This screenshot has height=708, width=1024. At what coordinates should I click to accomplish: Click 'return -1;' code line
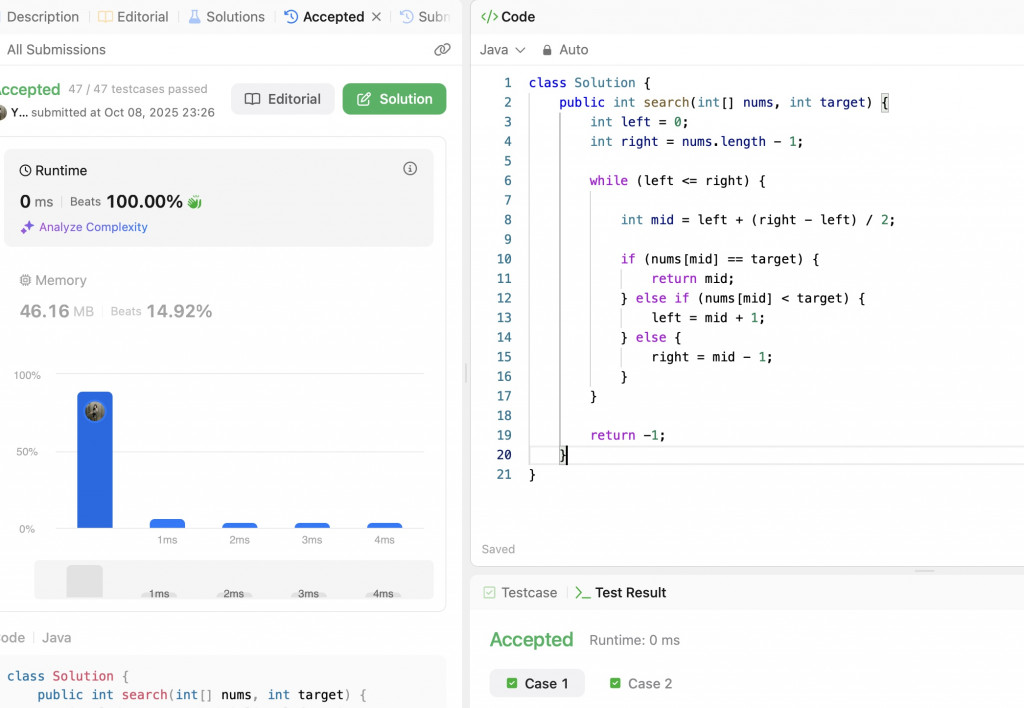[628, 435]
